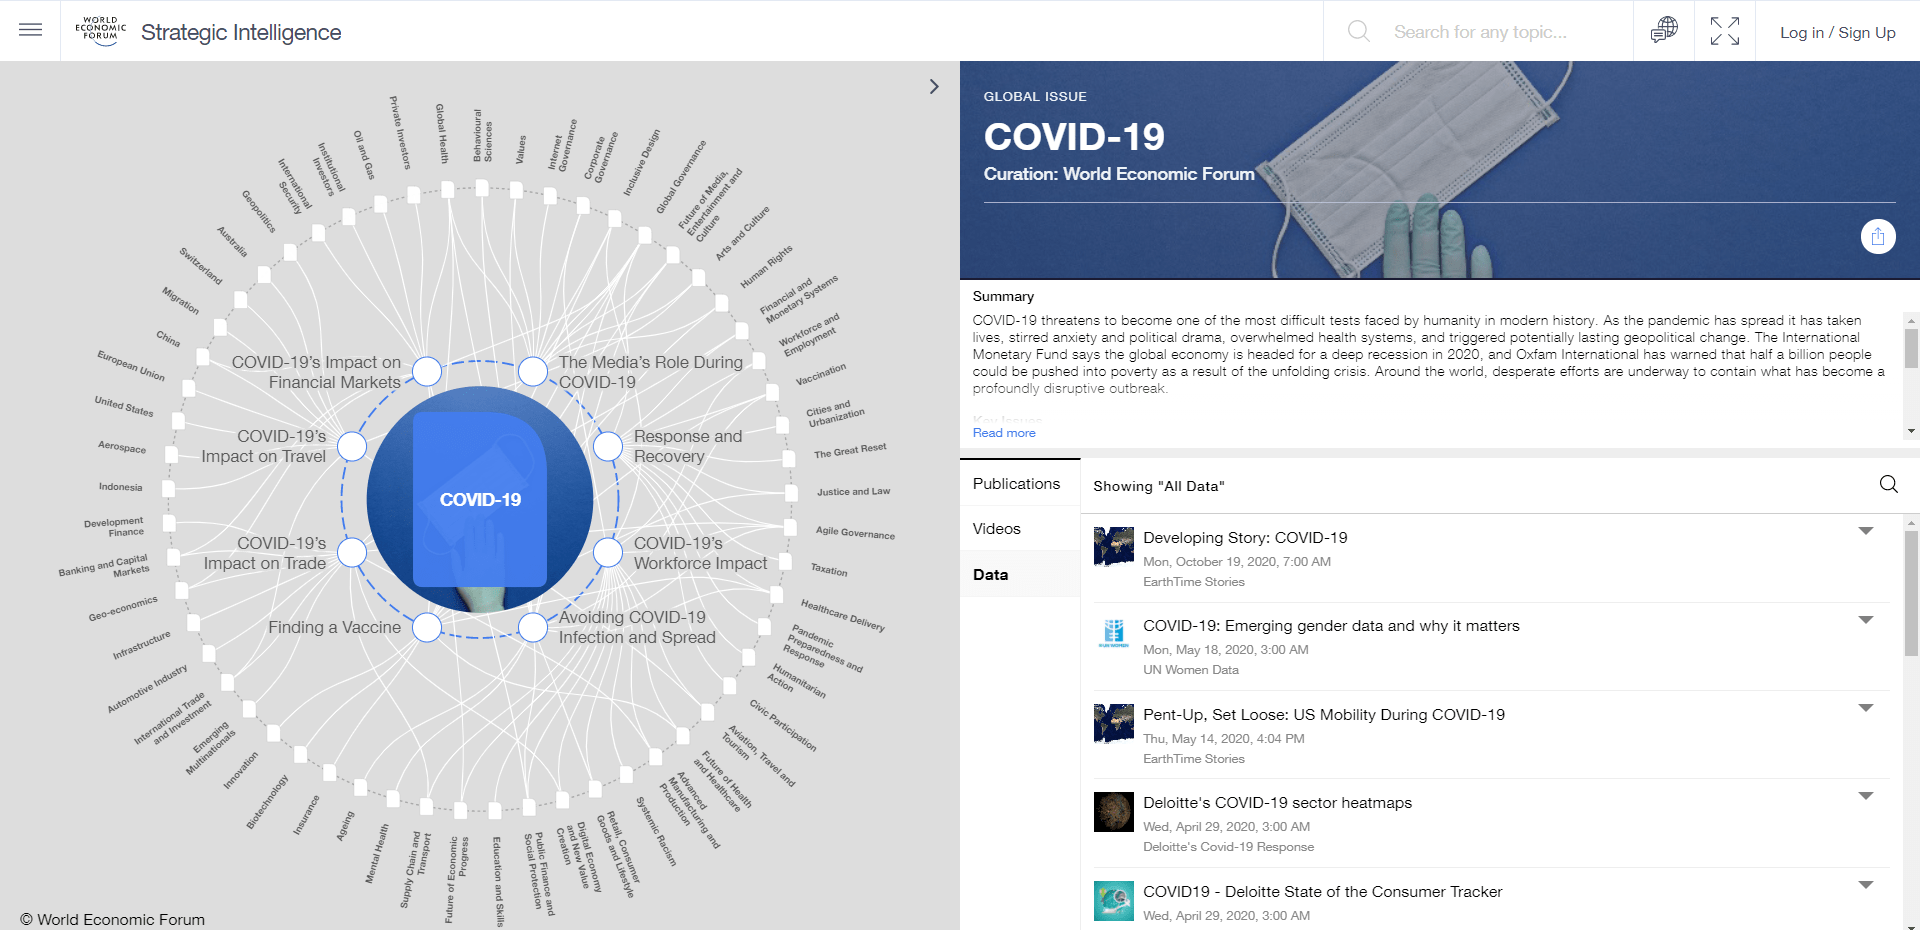Click the Justice and Law topic label
The height and width of the screenshot is (930, 1920).
853,492
